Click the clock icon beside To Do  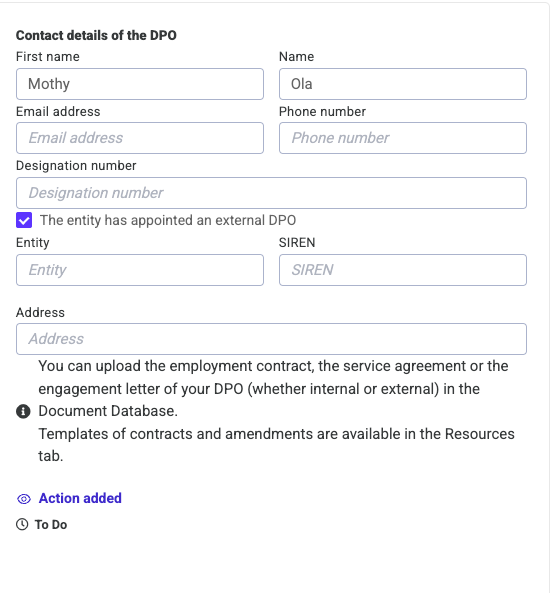pyautogui.click(x=22, y=525)
